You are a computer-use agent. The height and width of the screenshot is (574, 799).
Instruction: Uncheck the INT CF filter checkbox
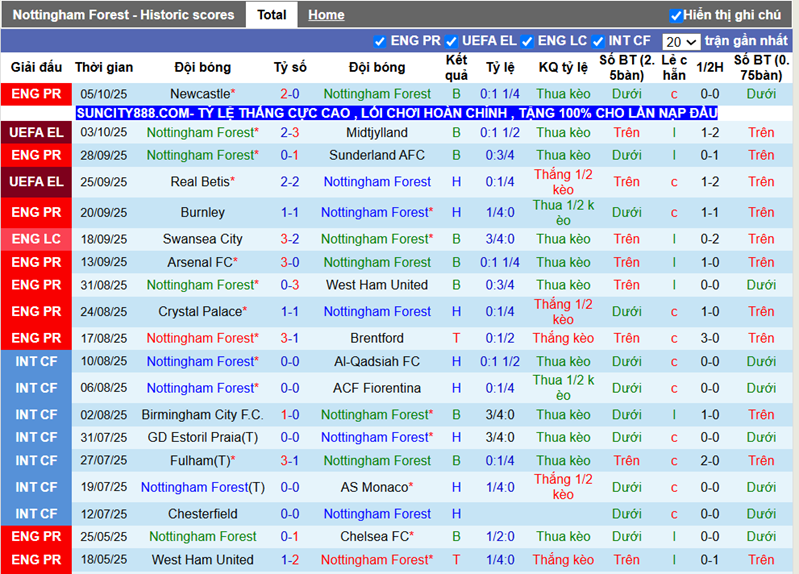coord(598,42)
